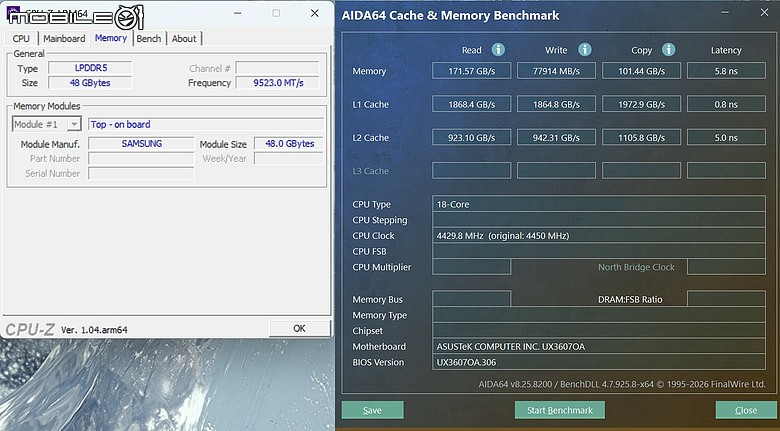This screenshot has width=780, height=431.
Task: Click the empty Serial Number field in CPU-Z
Action: 141,173
